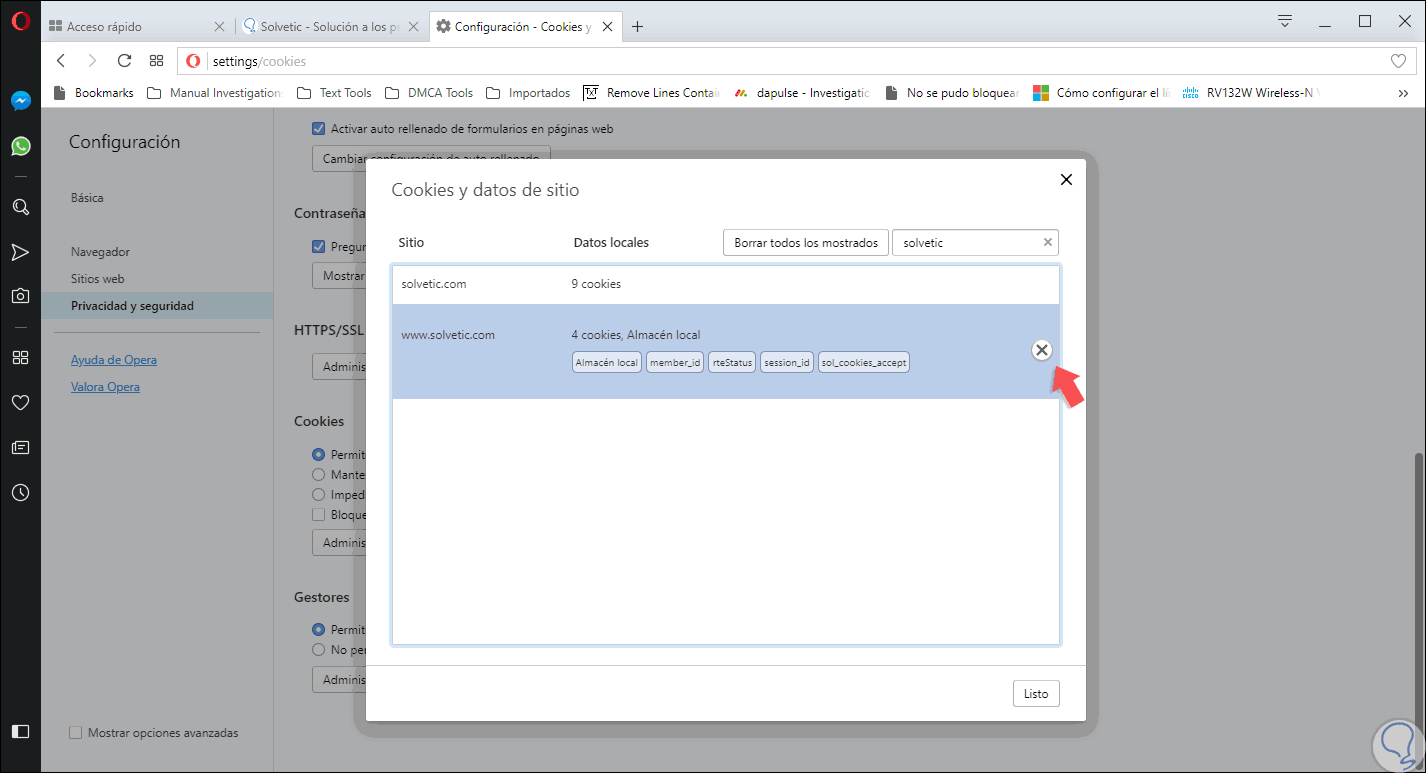1426x773 pixels.
Task: Open the Opera main menu logo
Action: click(21, 21)
